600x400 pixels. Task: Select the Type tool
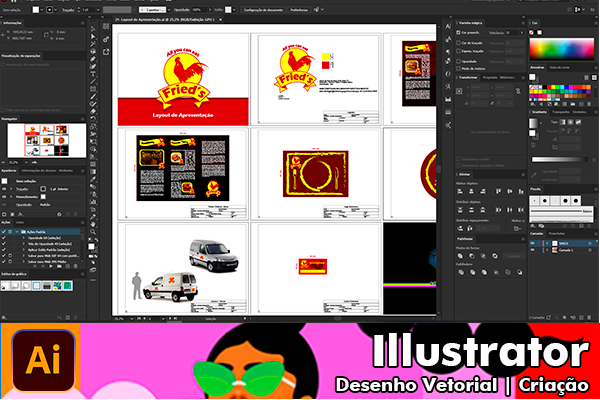[x=93, y=74]
